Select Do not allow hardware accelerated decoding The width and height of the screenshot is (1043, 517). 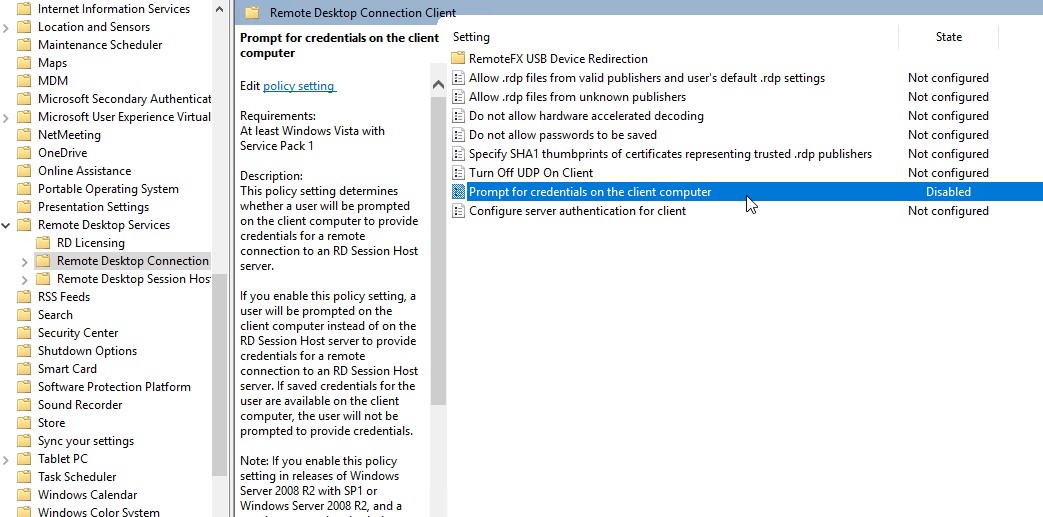click(x=586, y=116)
